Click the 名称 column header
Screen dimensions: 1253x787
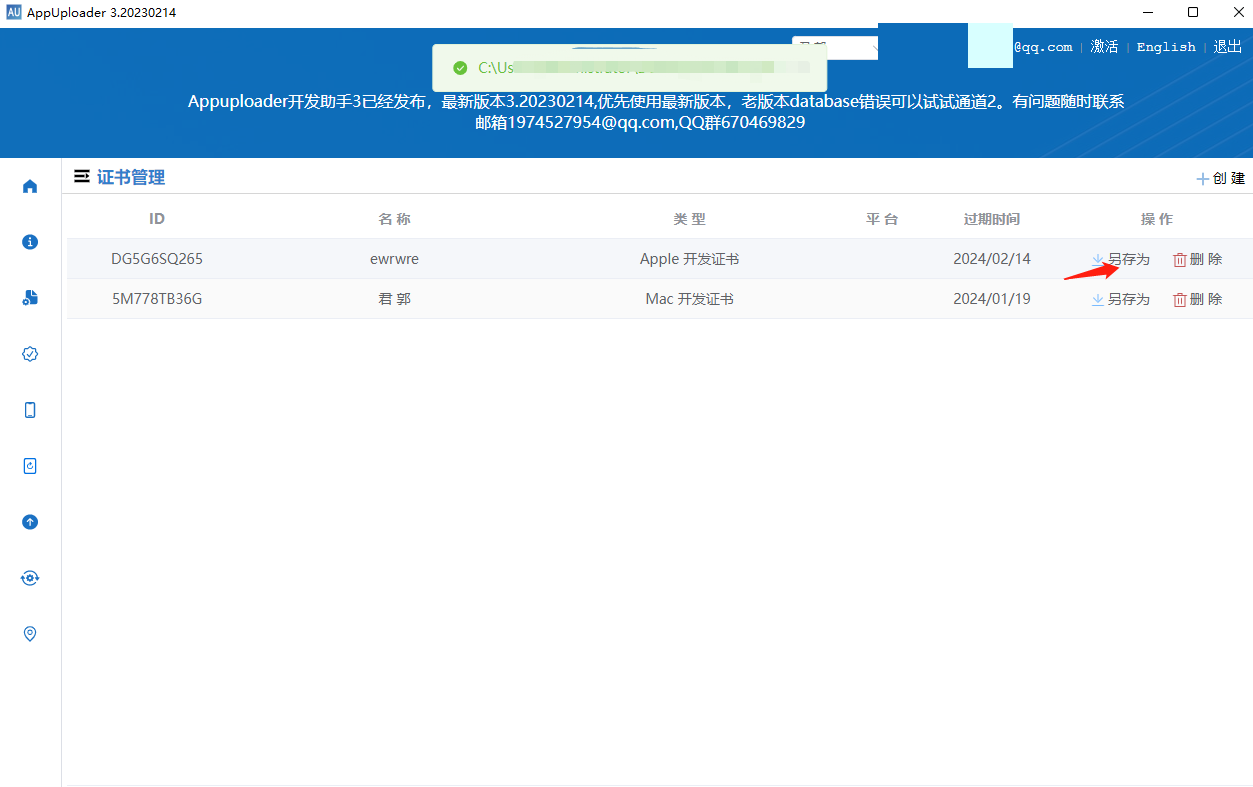pos(394,219)
